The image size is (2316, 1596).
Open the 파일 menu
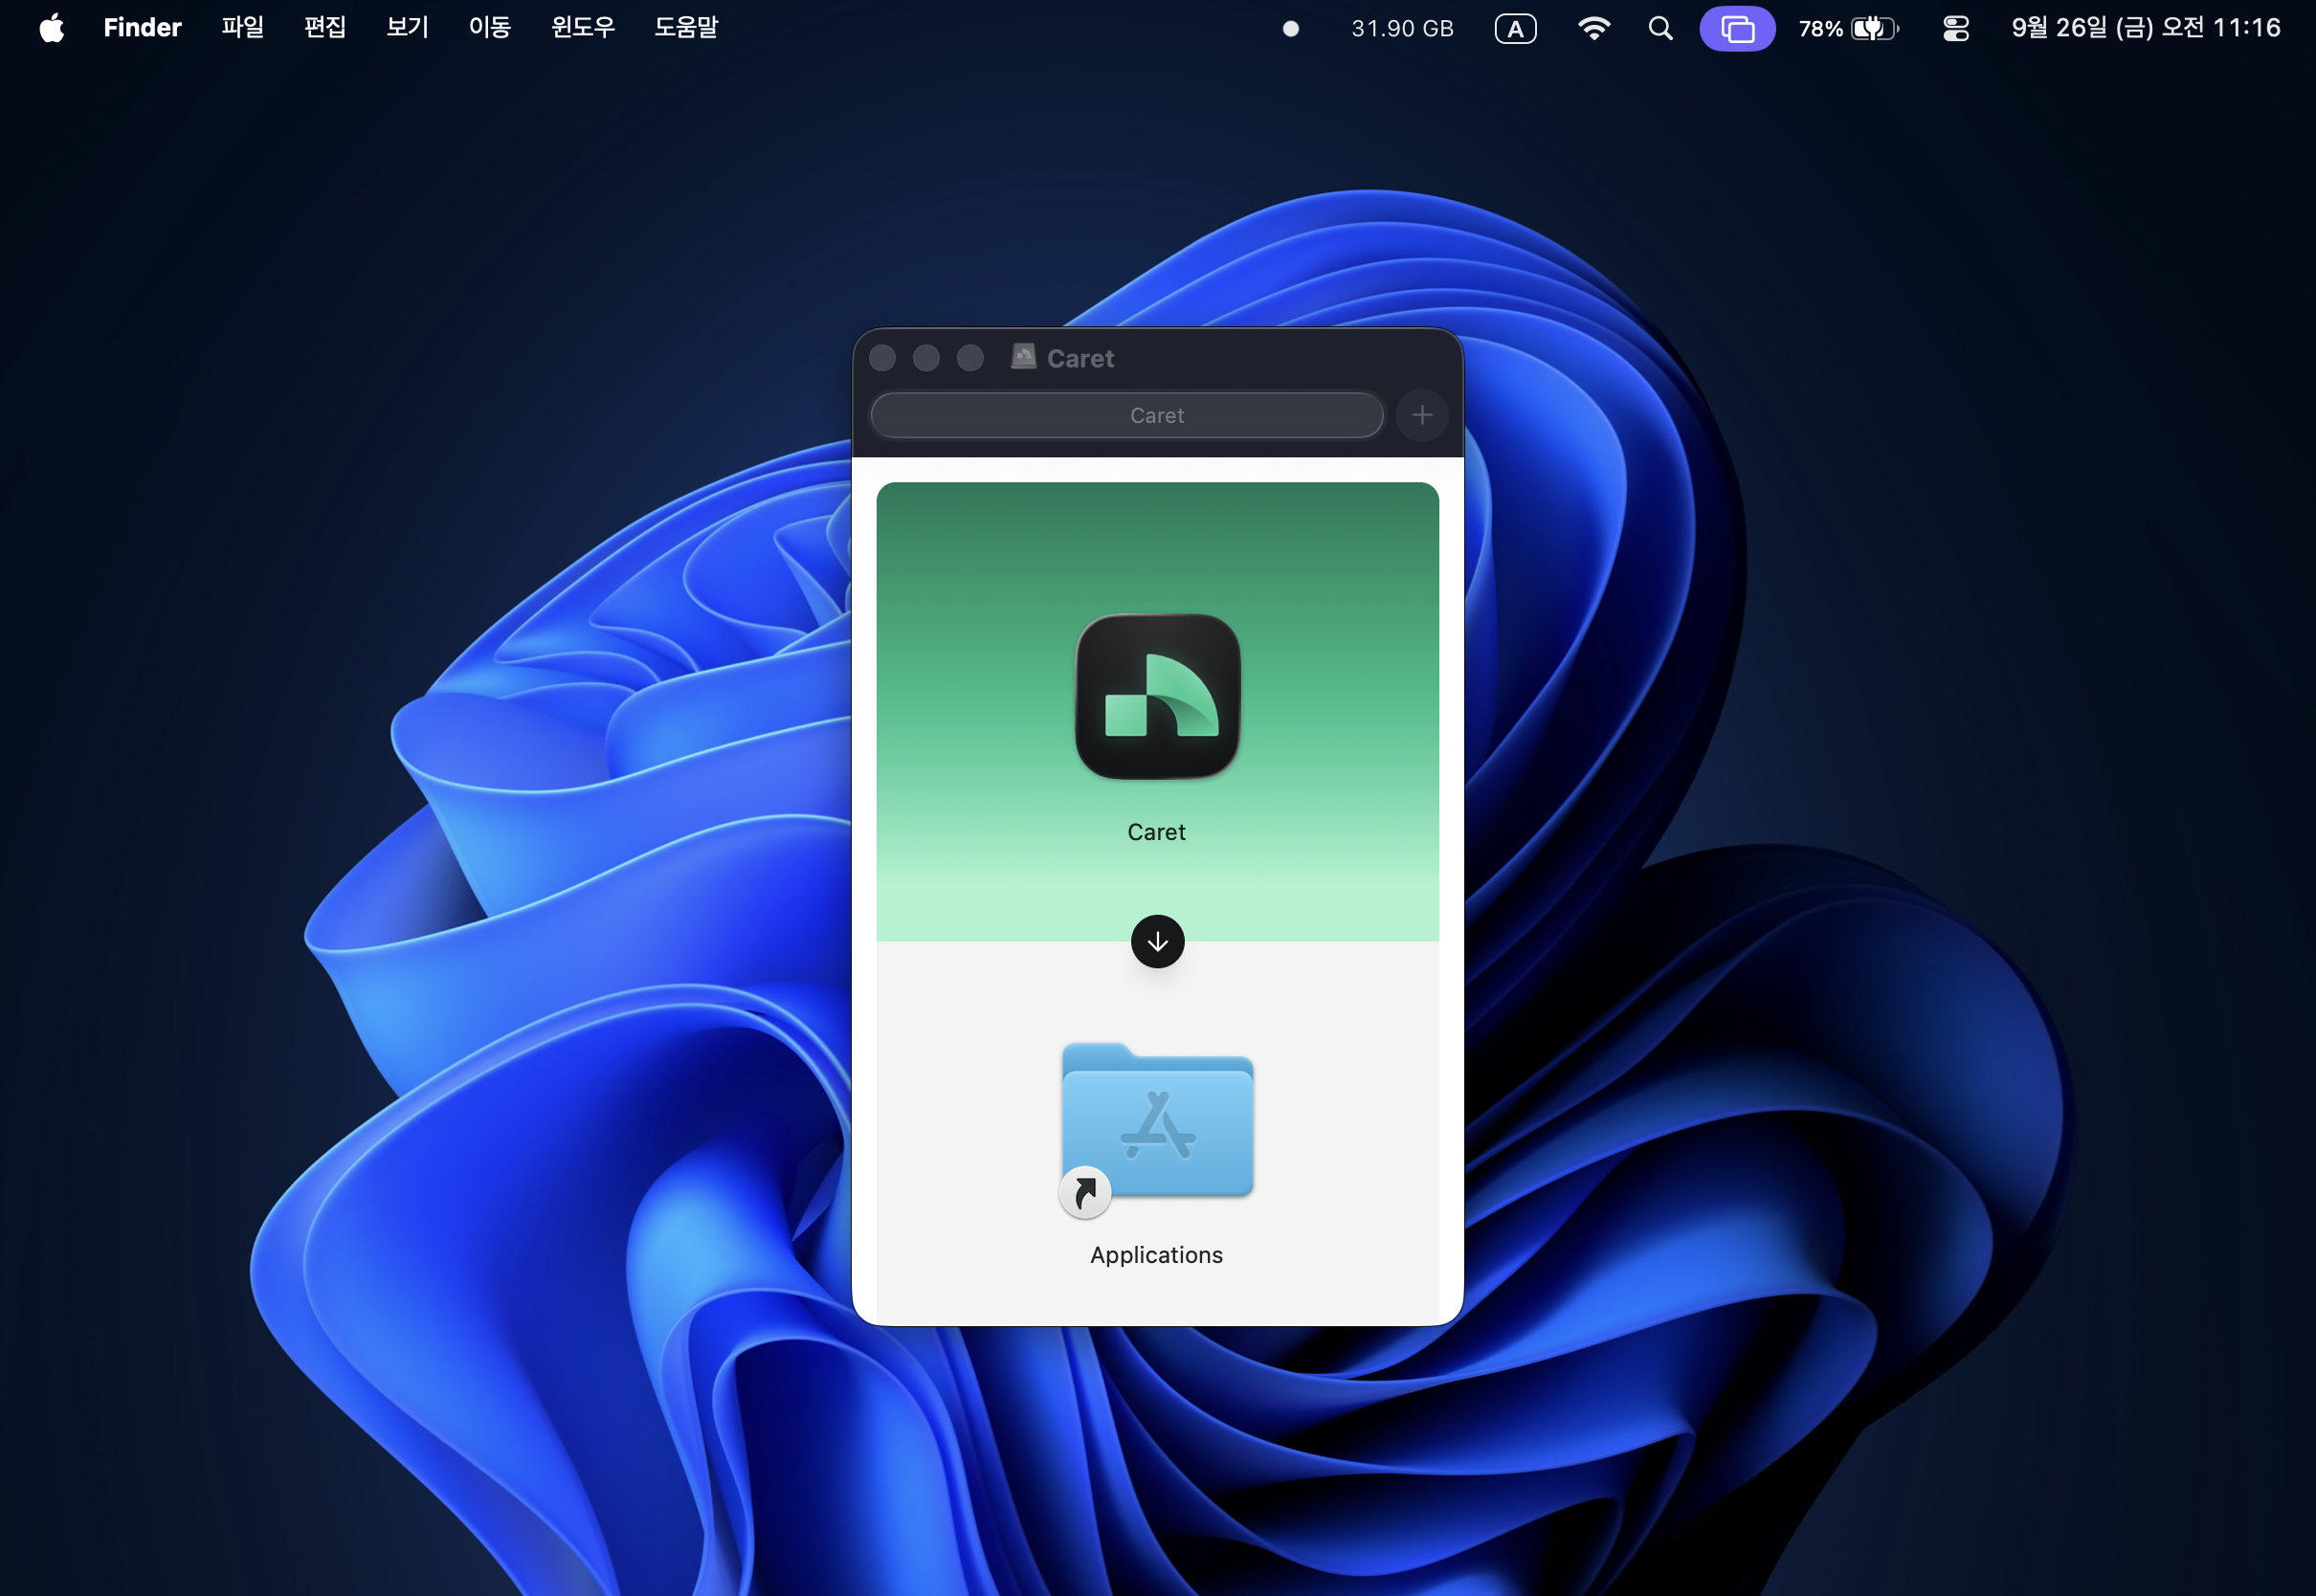[x=242, y=28]
